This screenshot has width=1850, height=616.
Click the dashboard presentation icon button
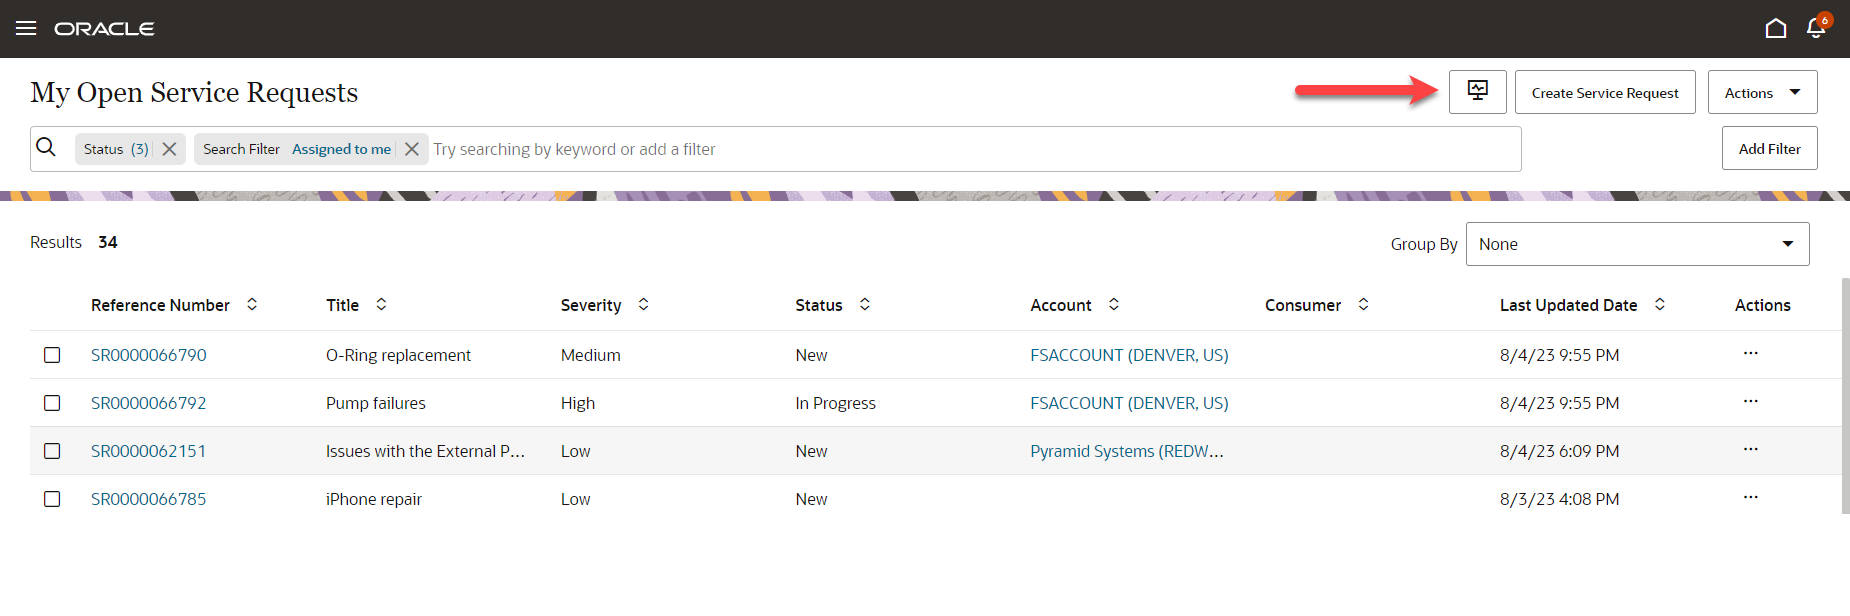tap(1477, 92)
